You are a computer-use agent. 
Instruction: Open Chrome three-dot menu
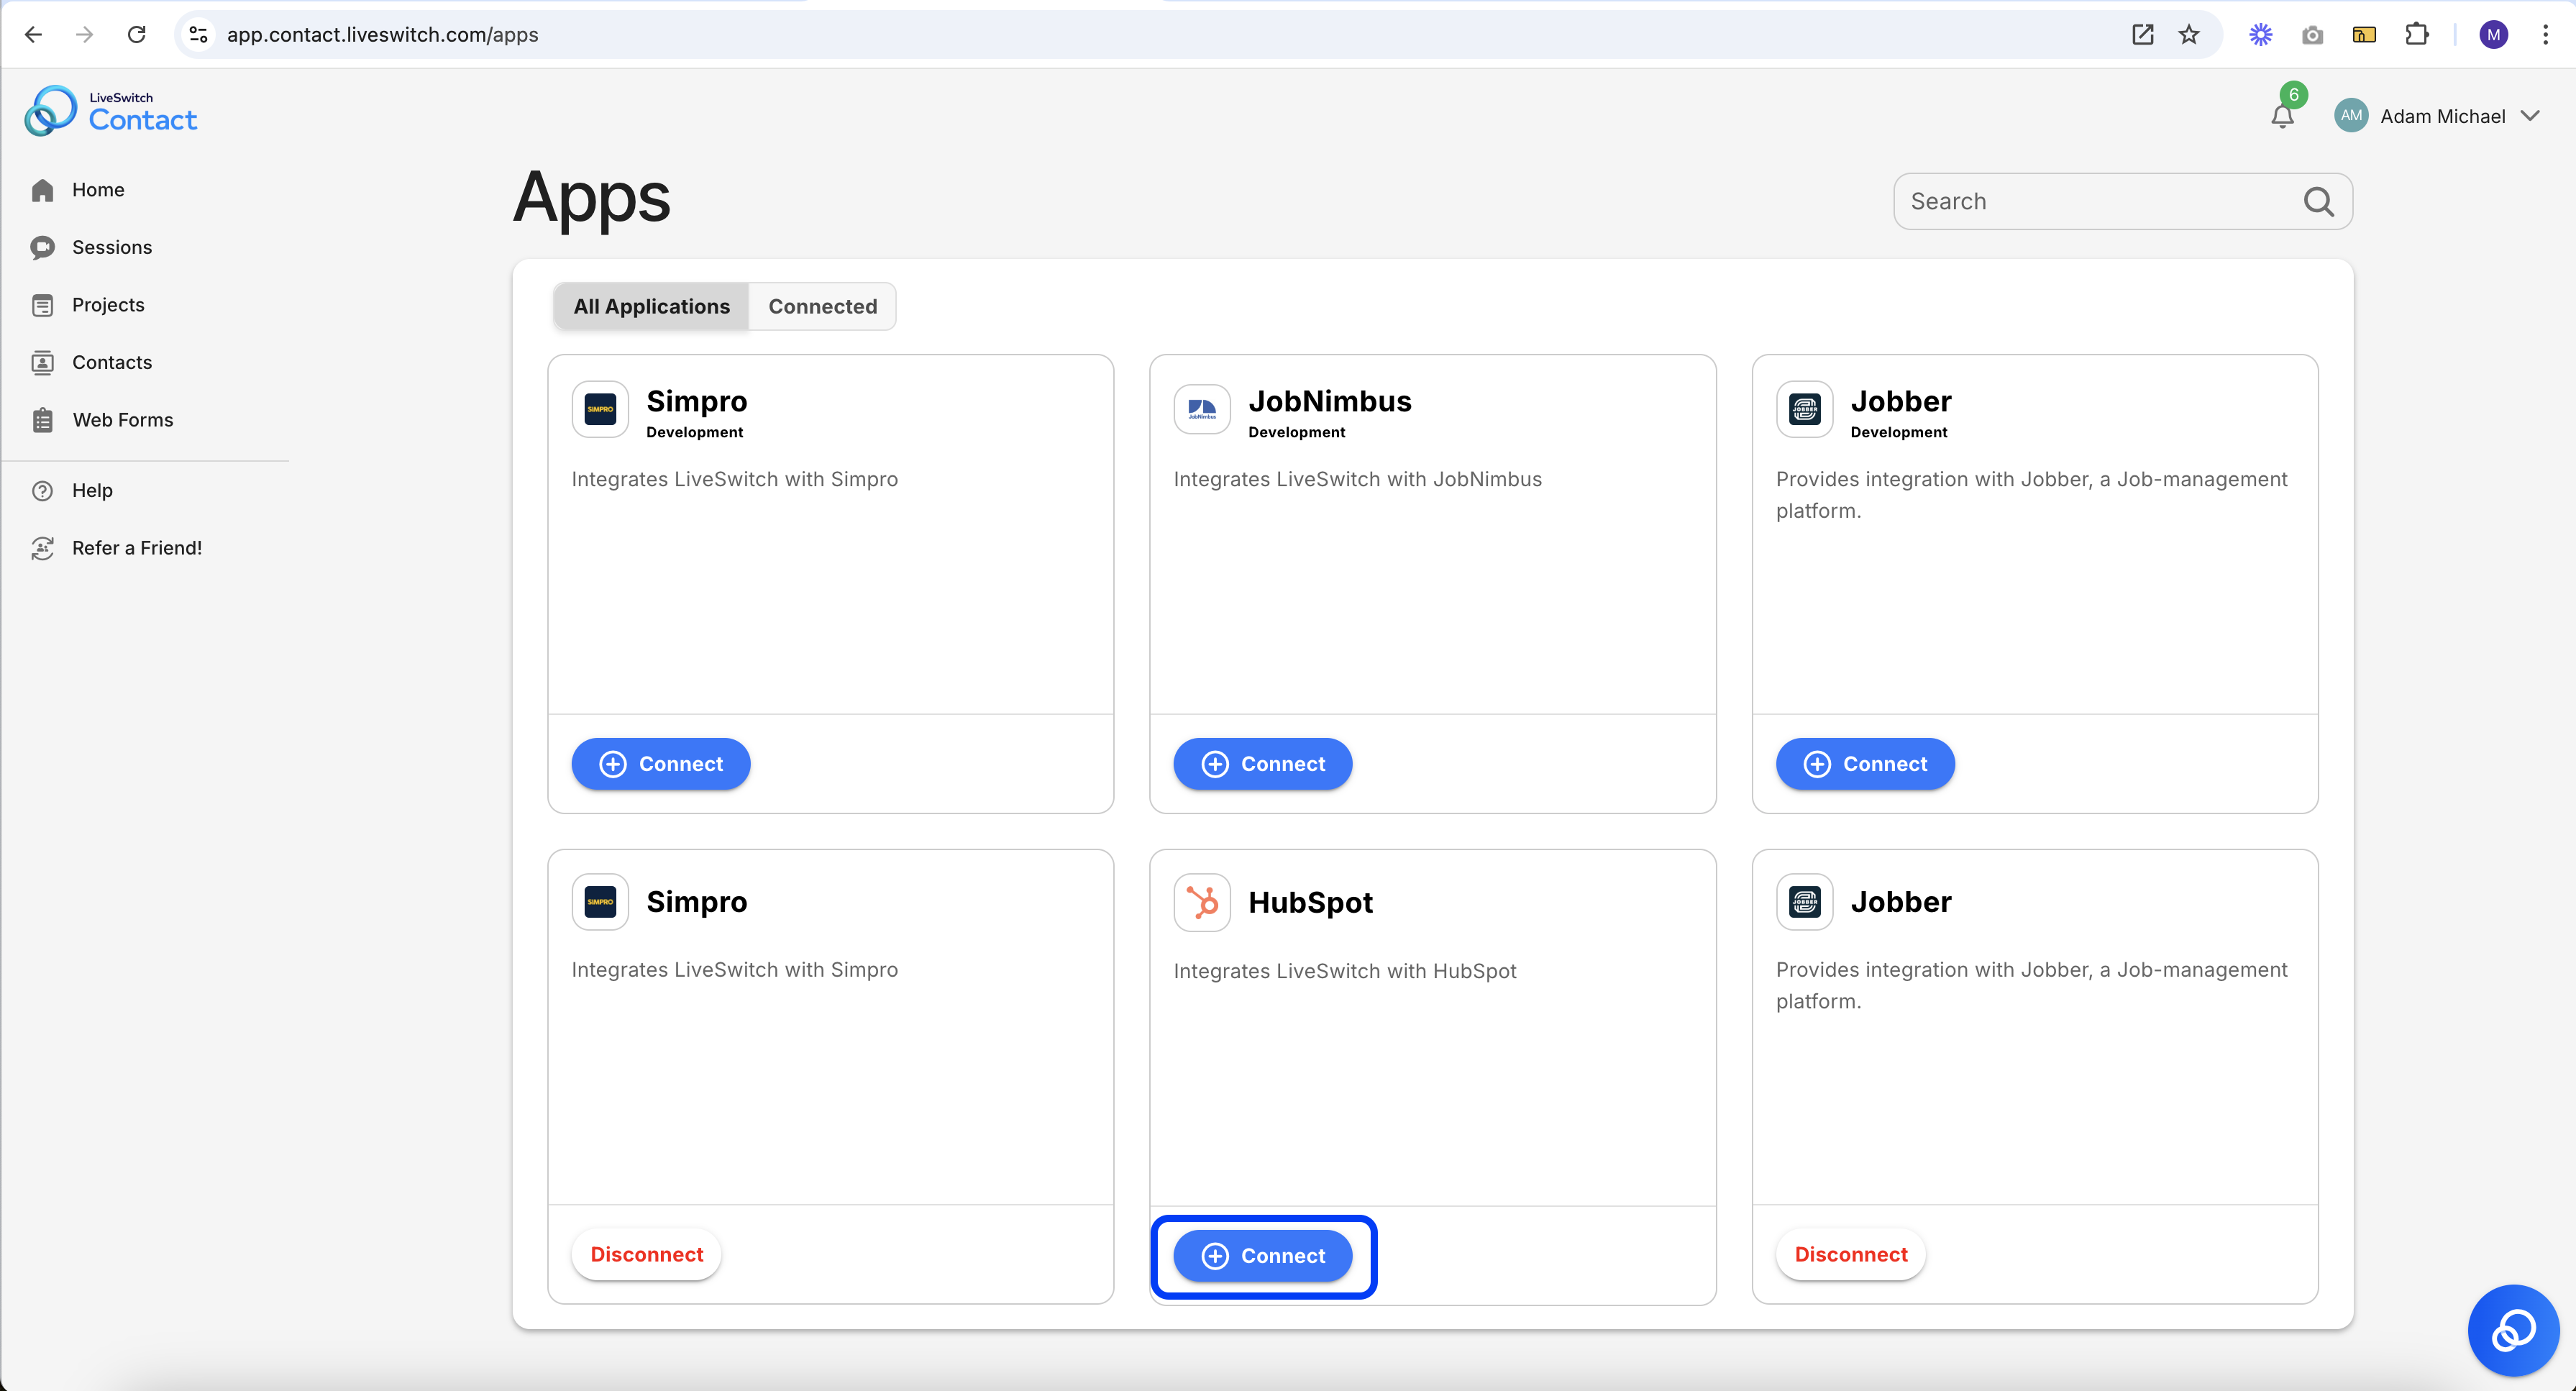click(2545, 34)
